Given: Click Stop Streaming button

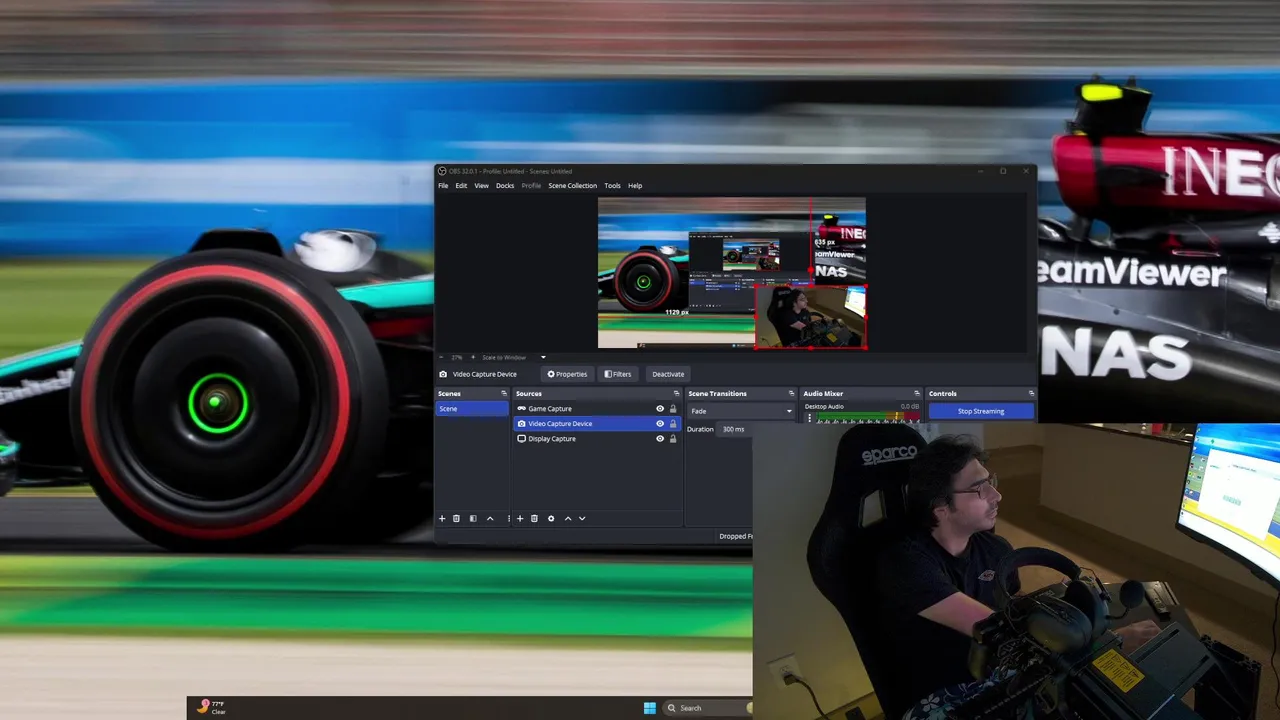Looking at the screenshot, I should coord(981,411).
